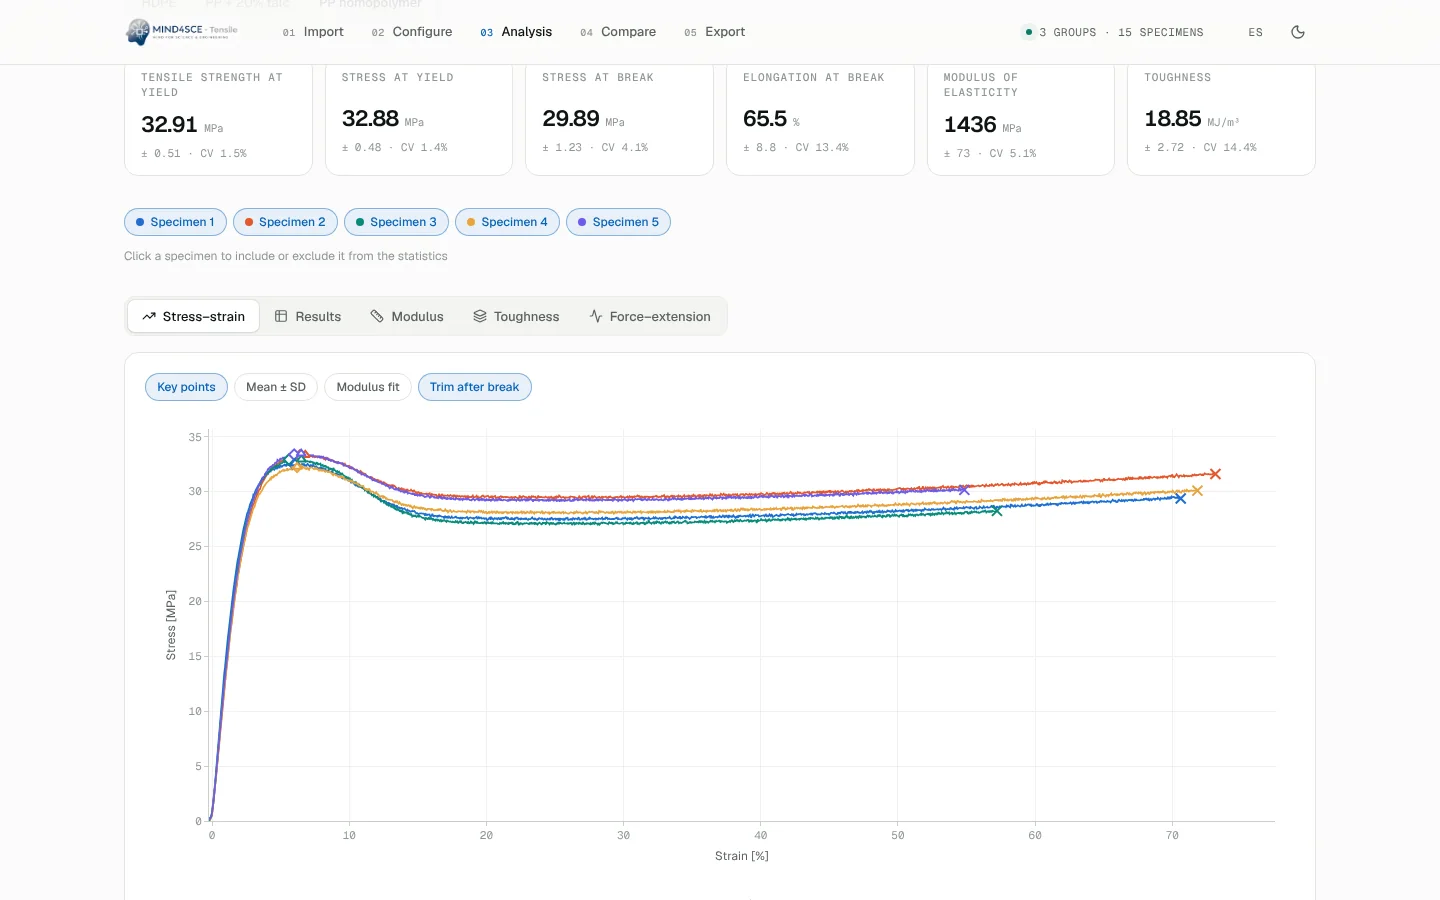Go to 01 Import step
The image size is (1440, 900).
pyautogui.click(x=313, y=32)
